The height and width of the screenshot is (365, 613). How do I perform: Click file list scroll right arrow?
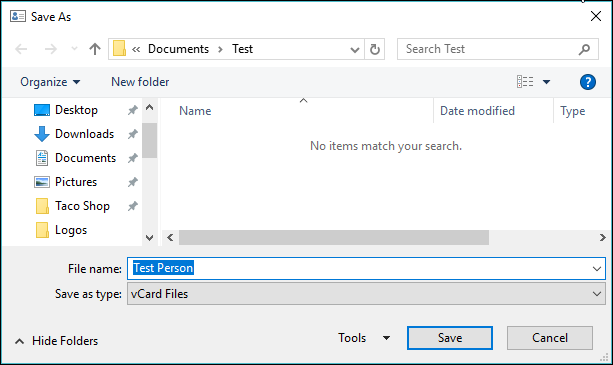click(602, 238)
